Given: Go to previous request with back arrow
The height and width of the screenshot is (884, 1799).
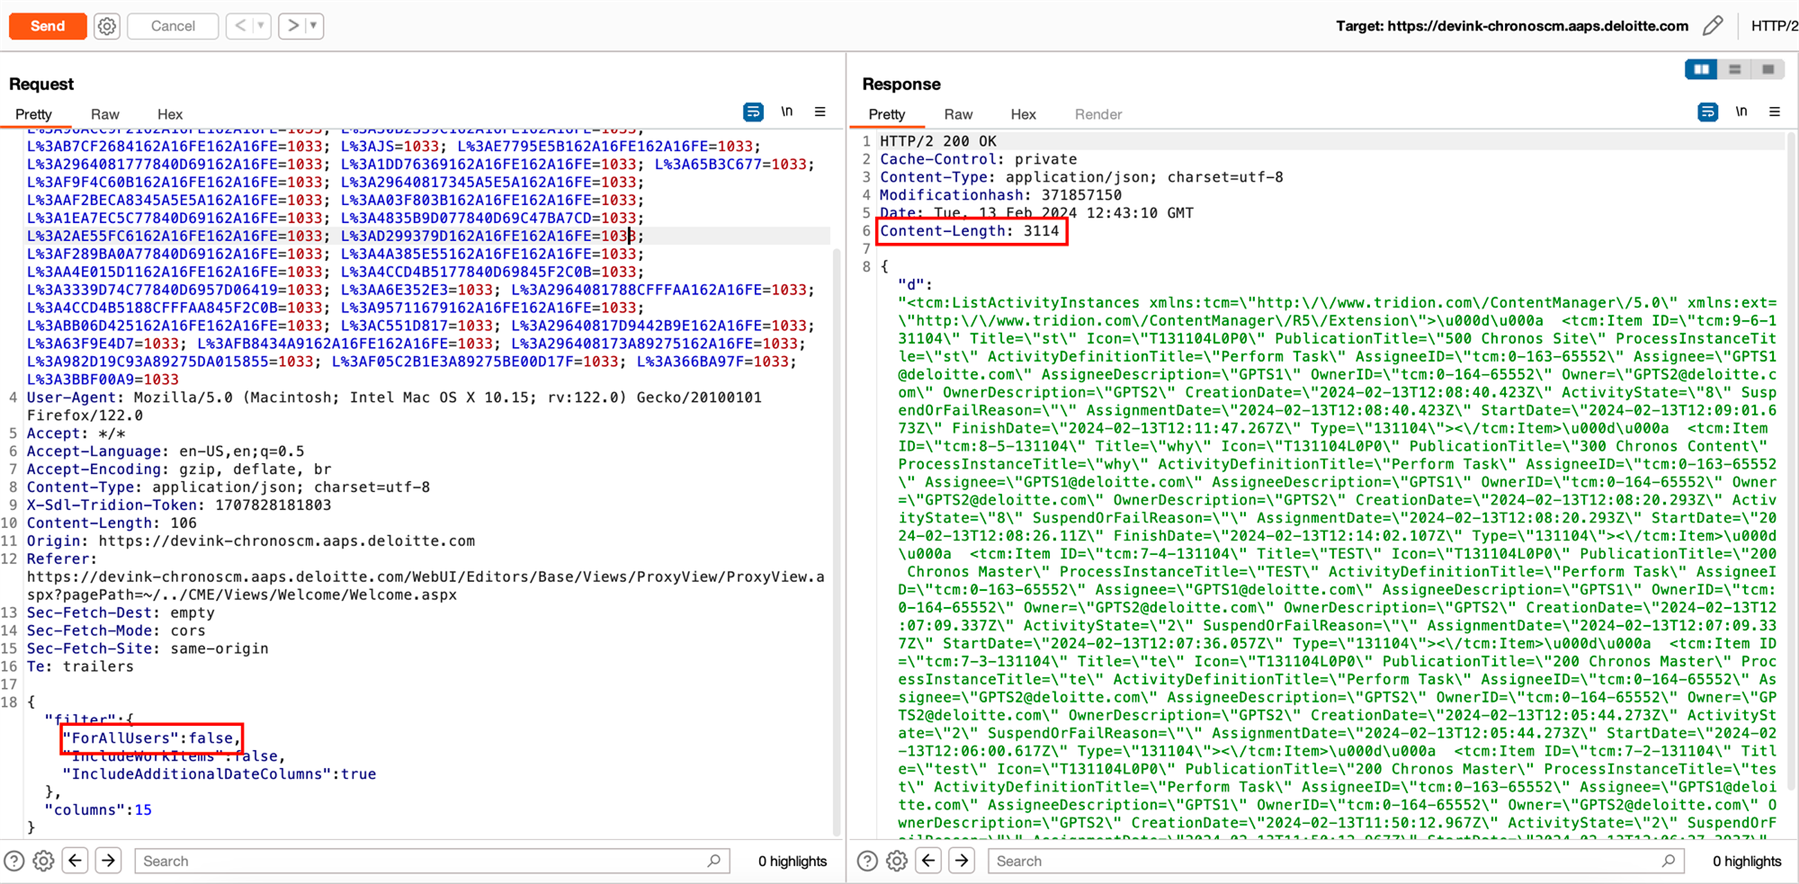Looking at the screenshot, I should [240, 26].
